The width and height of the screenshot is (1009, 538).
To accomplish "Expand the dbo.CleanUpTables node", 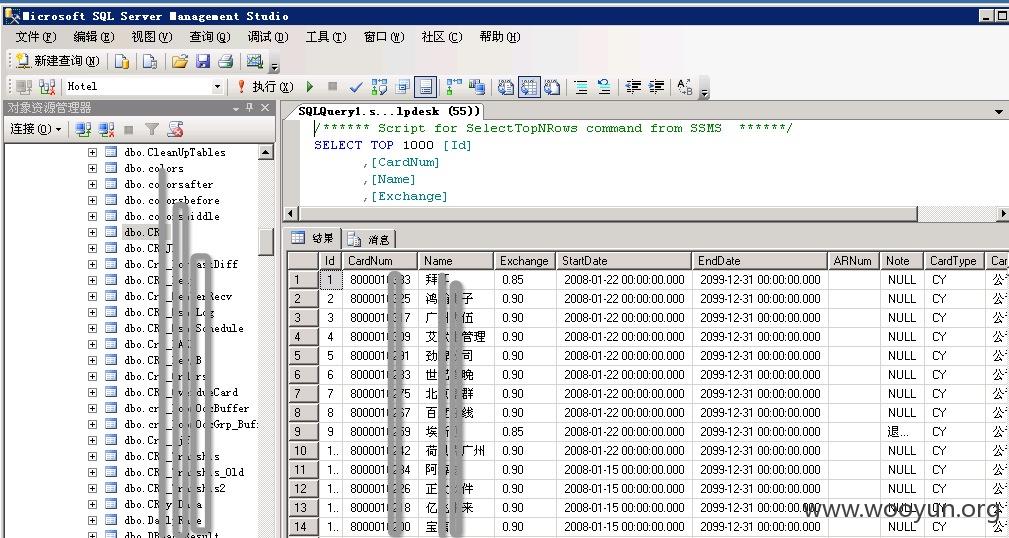I will point(92,152).
